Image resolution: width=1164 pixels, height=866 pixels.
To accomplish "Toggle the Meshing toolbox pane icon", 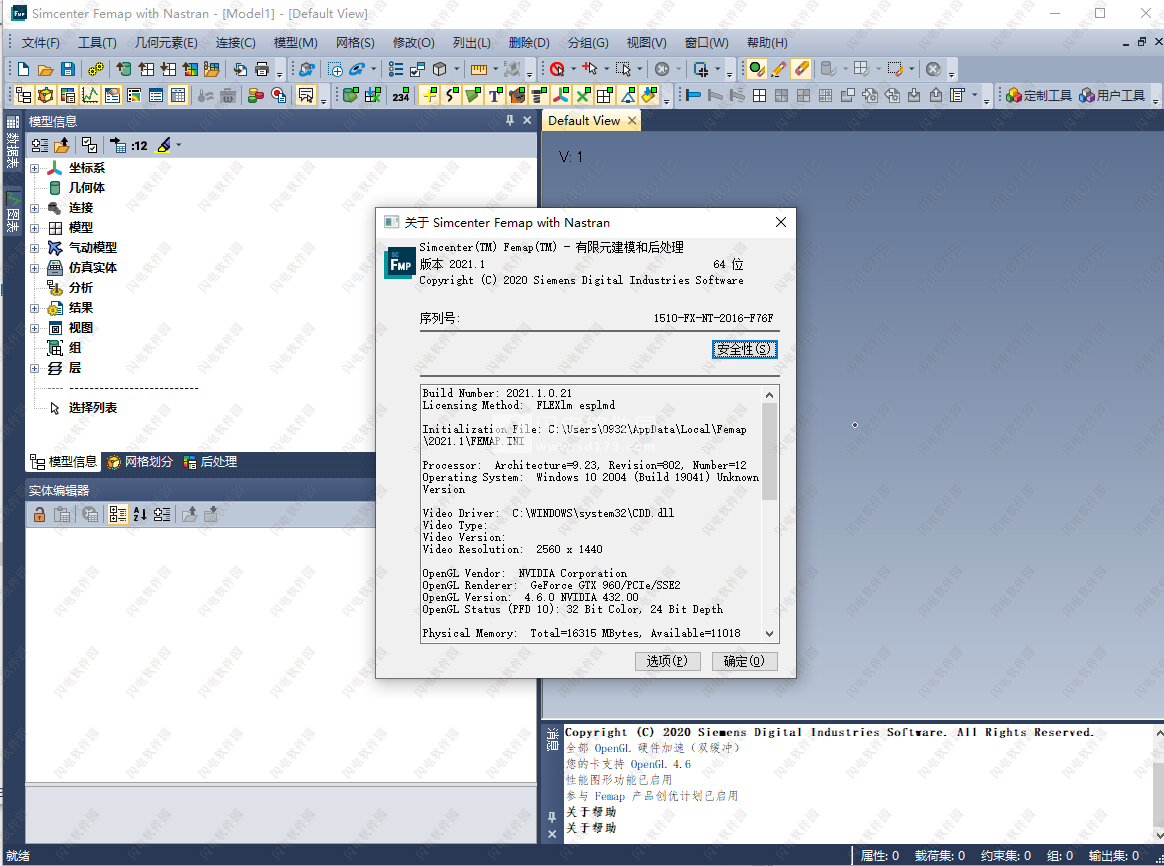I will pyautogui.click(x=45, y=95).
